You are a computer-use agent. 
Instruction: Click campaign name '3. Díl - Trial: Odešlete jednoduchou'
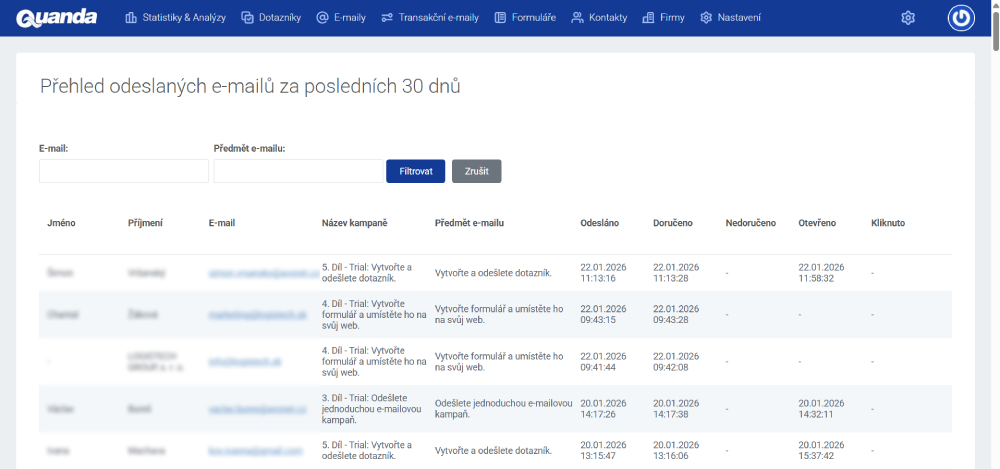click(x=372, y=408)
